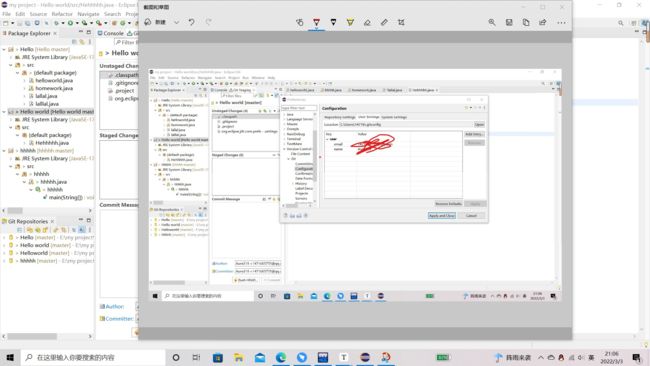
Task: Click the zoom magnifier in snip toolbar
Action: point(492,22)
